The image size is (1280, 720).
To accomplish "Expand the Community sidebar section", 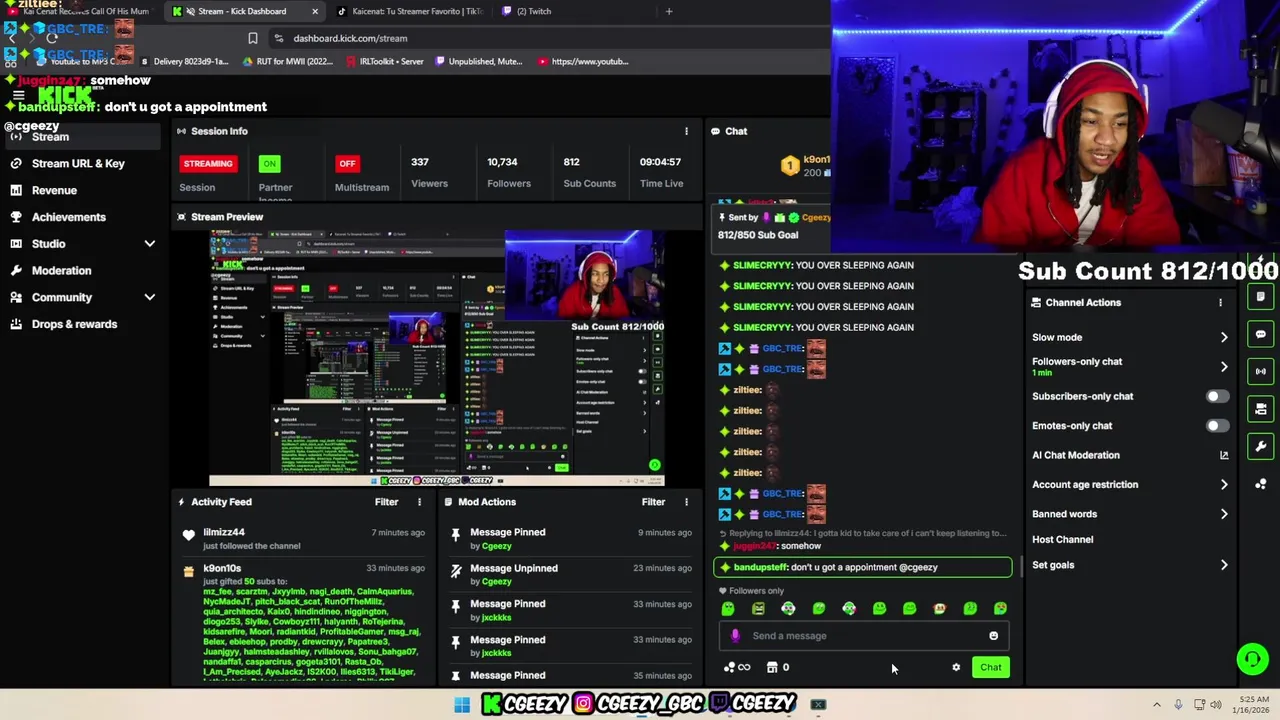I will 149,297.
